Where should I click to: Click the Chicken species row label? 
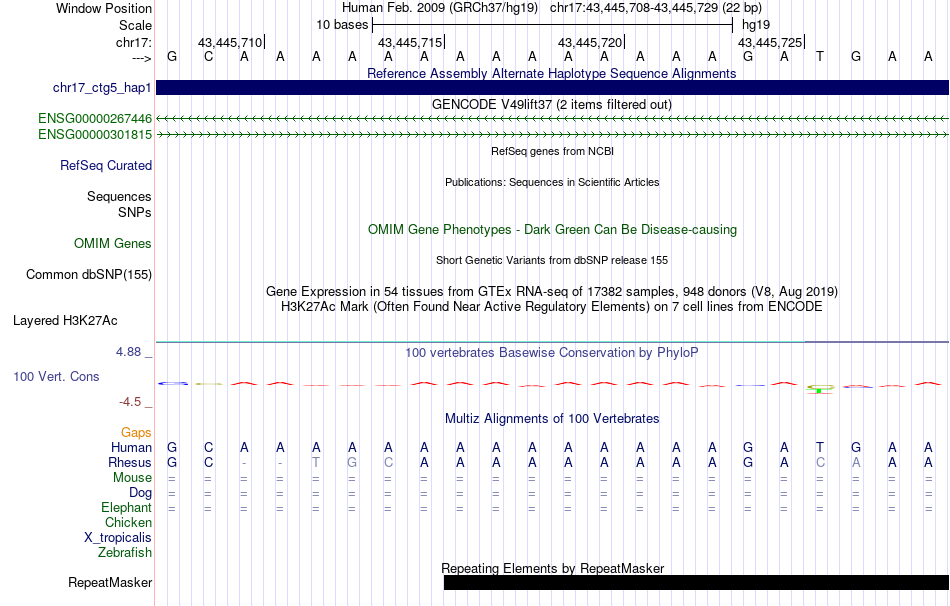(128, 522)
